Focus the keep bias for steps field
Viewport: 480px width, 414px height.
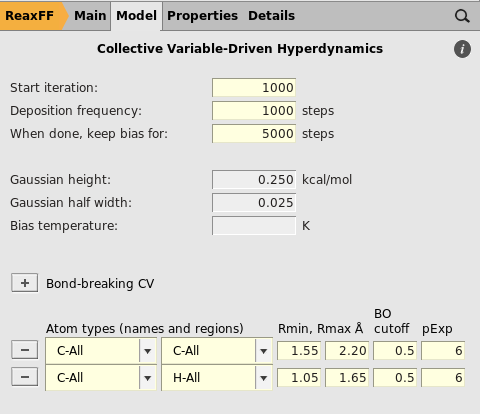254,134
